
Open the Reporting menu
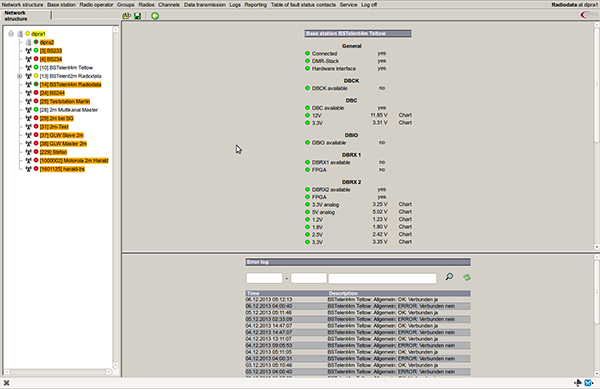pos(255,5)
